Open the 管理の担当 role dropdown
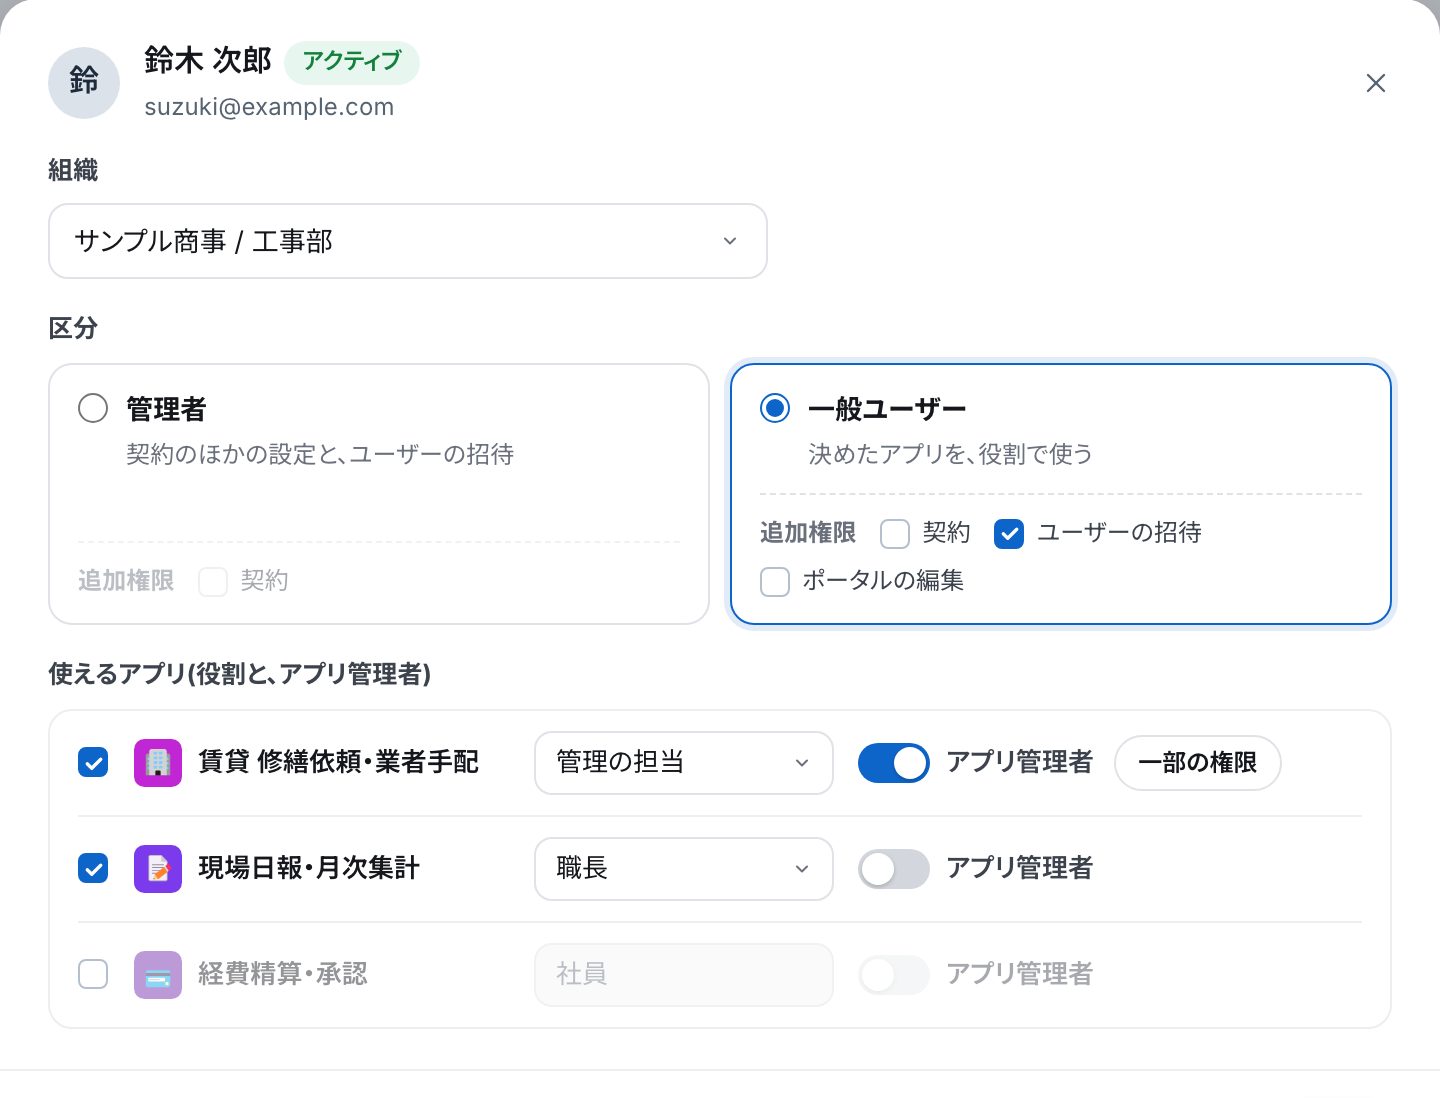This screenshot has width=1440, height=1098. pos(684,763)
